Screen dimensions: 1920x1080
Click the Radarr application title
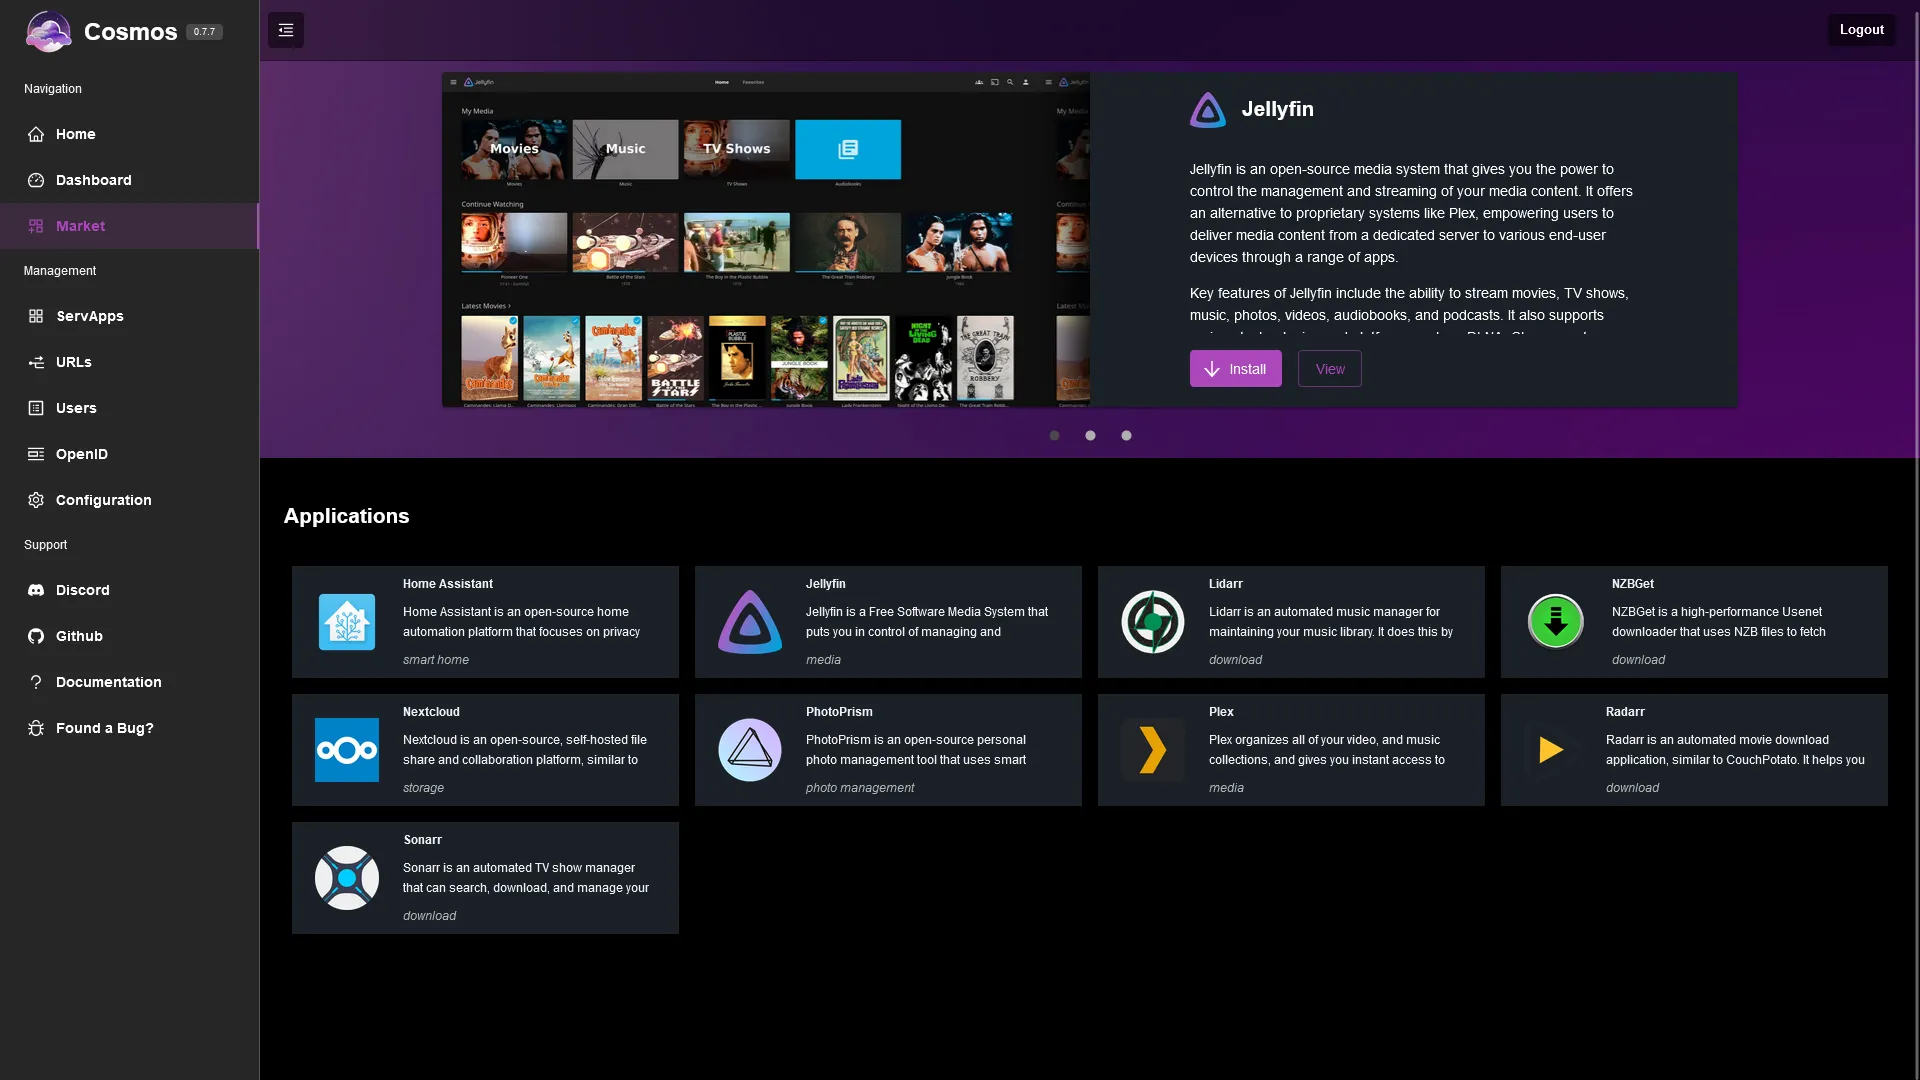1625,712
